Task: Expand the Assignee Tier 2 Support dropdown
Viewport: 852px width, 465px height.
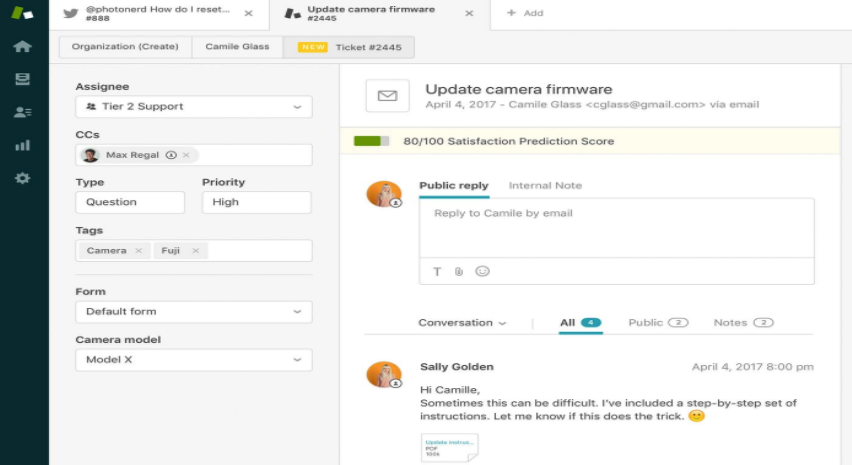Action: tap(193, 106)
